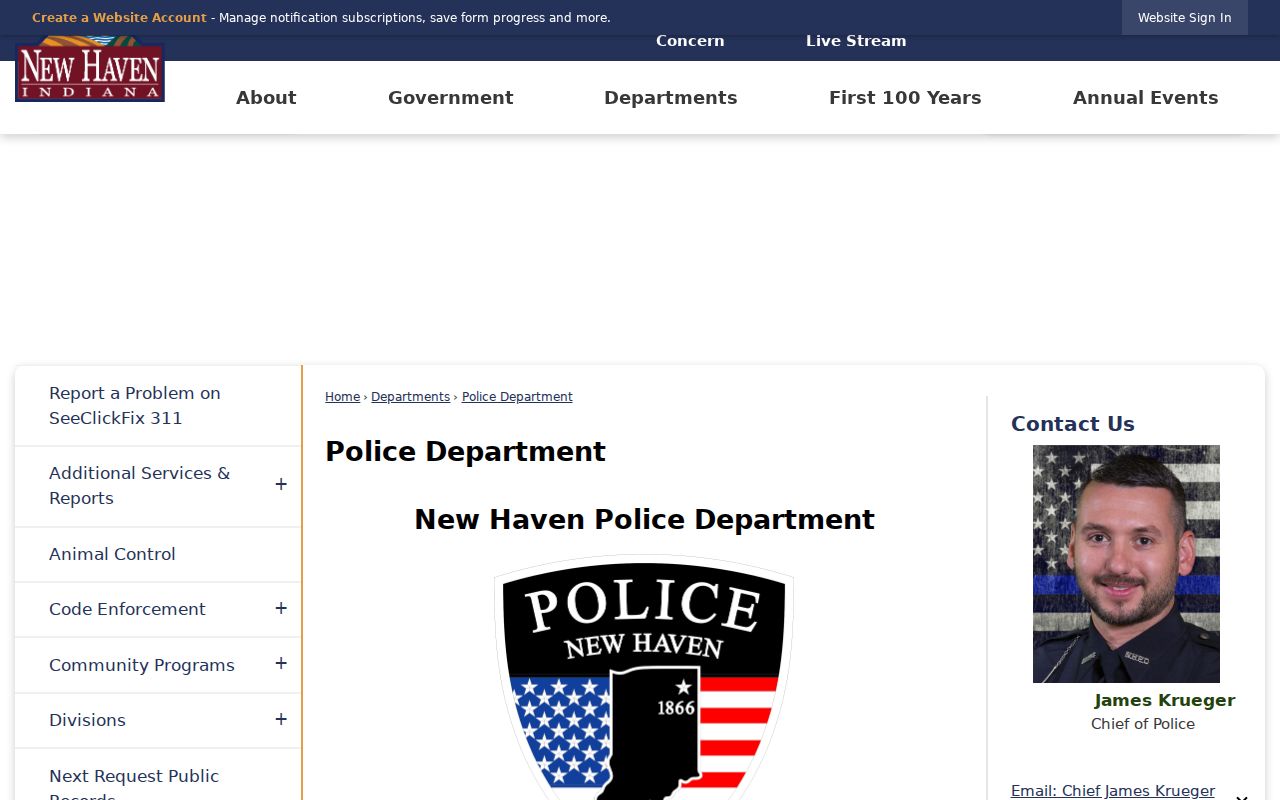Expand Additional Services & Reports submenu
The width and height of the screenshot is (1280, 800).
[x=281, y=485]
